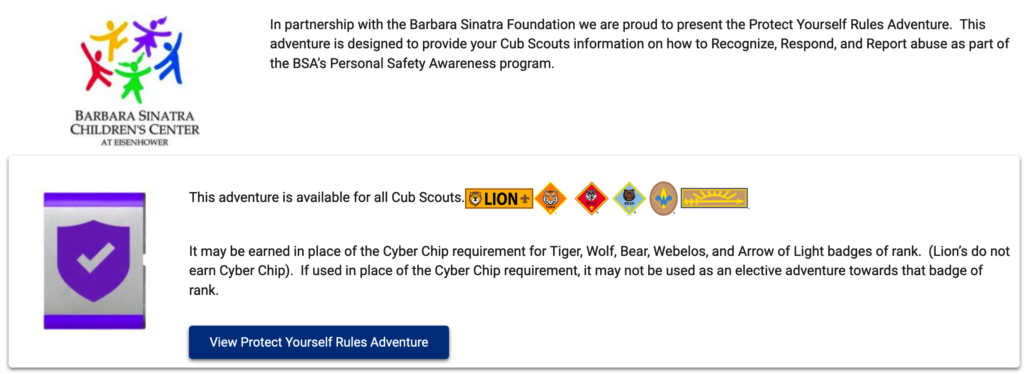Click the Lion rank badge
This screenshot has width=1024, height=374.
point(499,198)
